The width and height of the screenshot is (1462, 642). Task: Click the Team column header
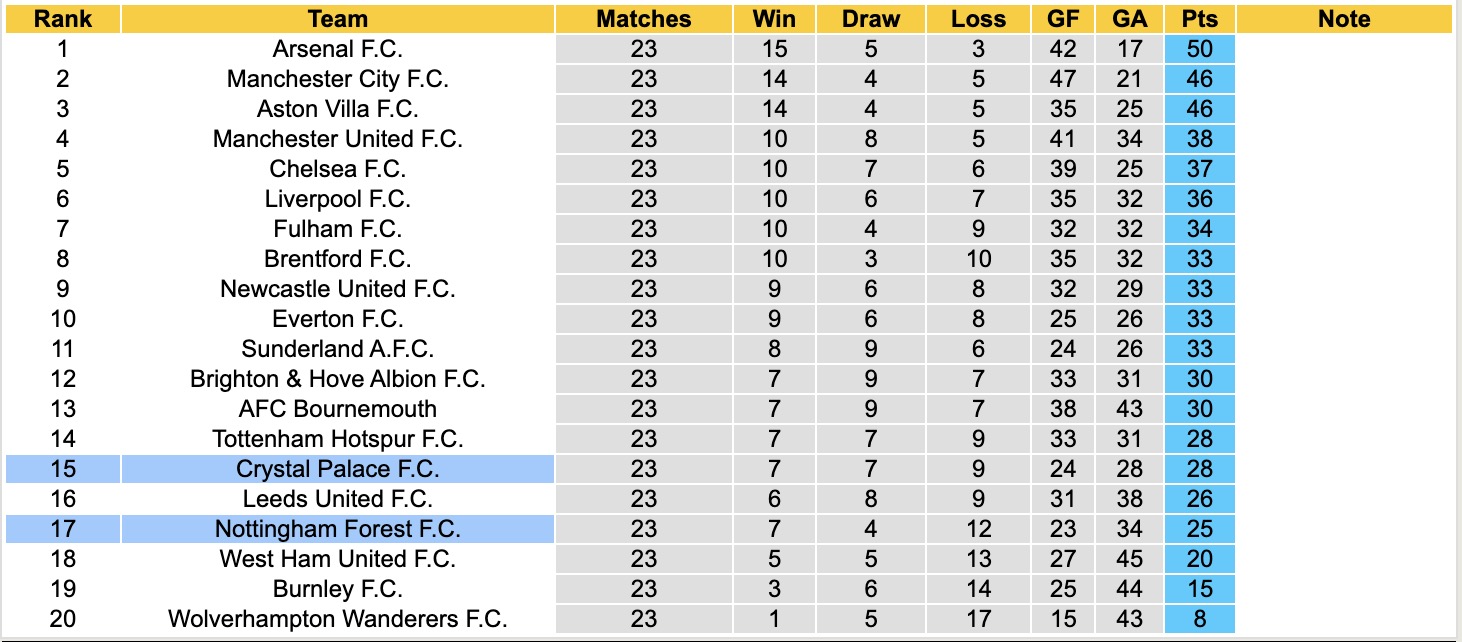338,19
